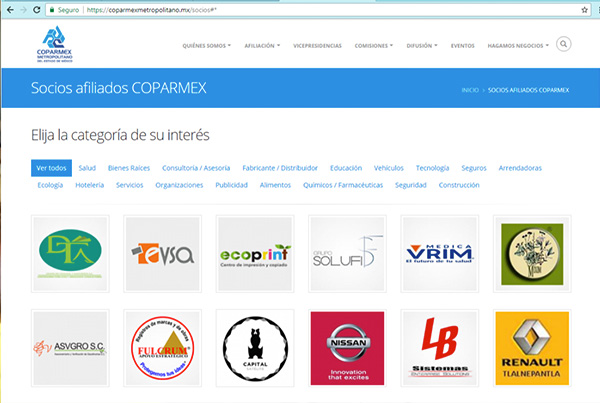The height and width of the screenshot is (403, 600).
Task: Choose the Tecnología category
Action: point(432,168)
